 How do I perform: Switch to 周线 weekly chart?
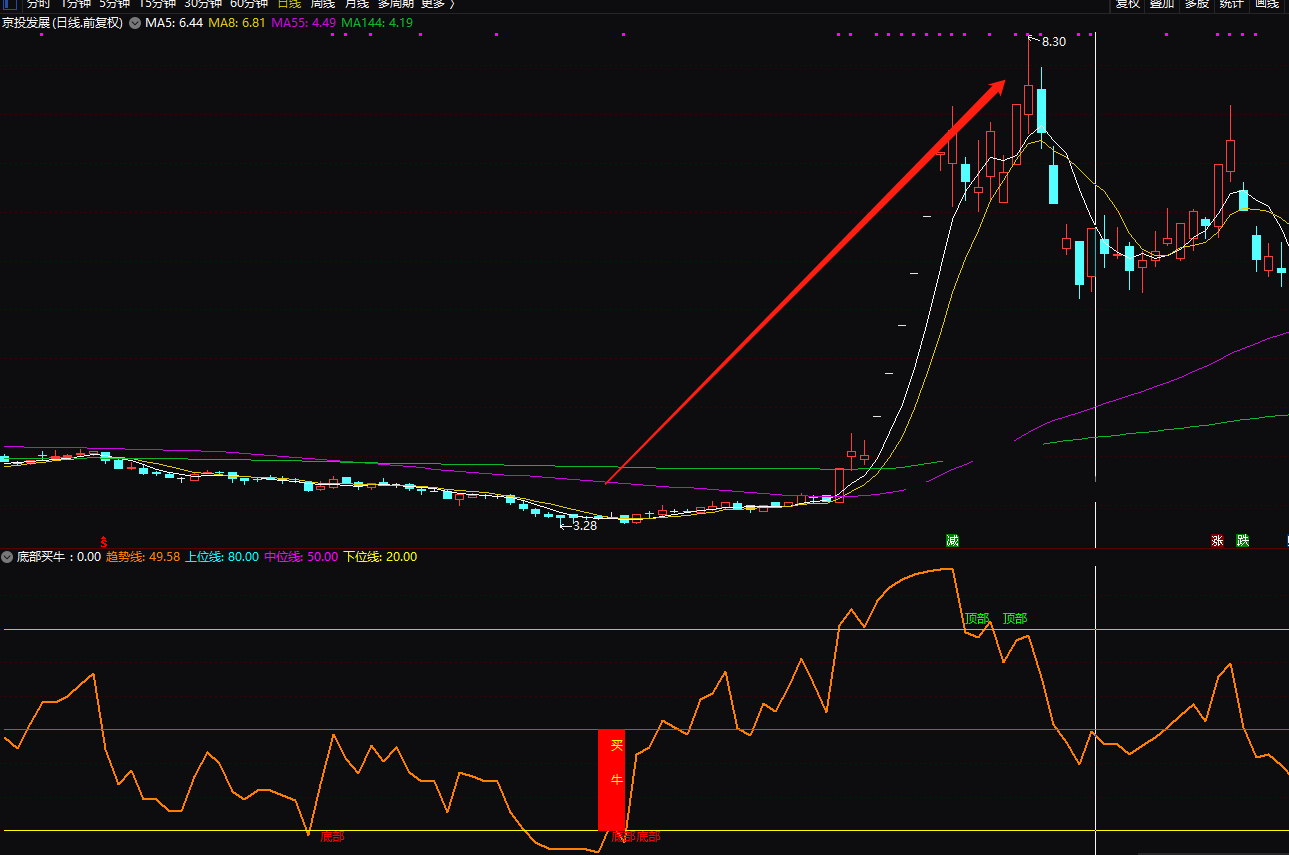pyautogui.click(x=322, y=4)
